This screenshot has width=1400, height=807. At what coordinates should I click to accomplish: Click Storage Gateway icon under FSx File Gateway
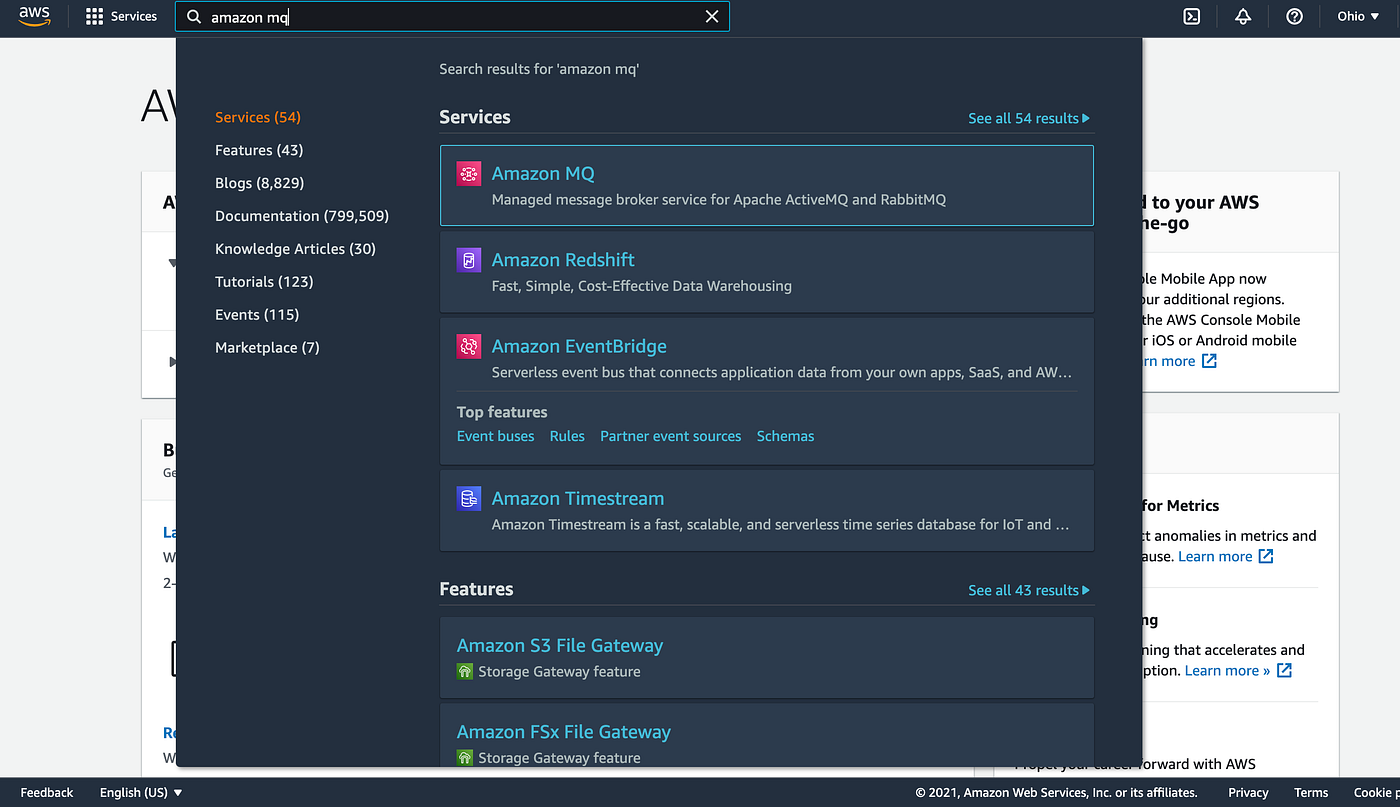point(465,758)
